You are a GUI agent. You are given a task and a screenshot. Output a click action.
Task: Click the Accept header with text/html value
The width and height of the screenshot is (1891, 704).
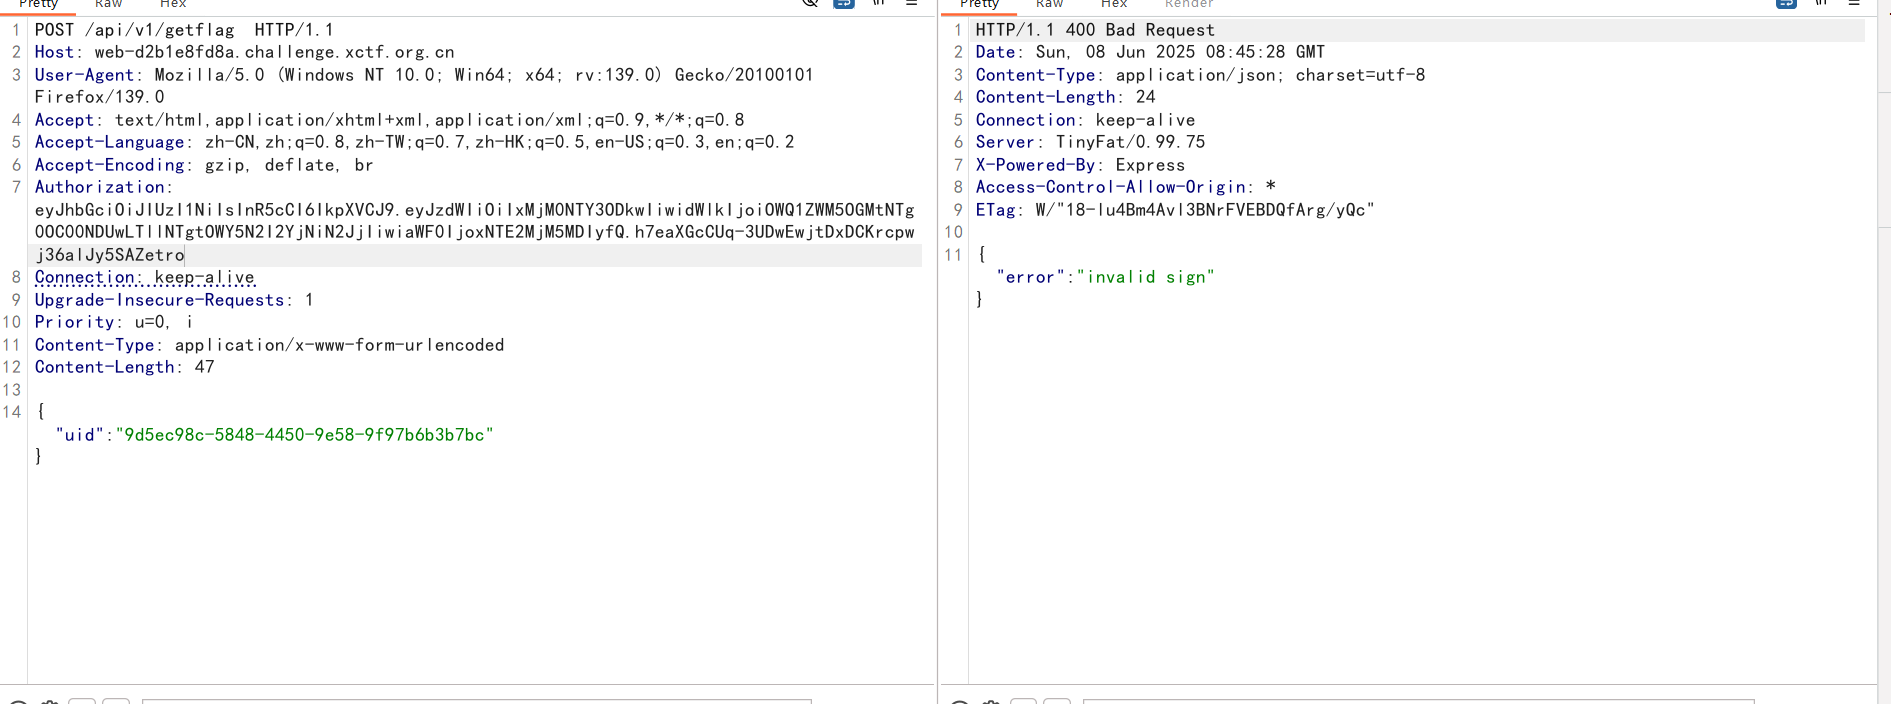[389, 120]
